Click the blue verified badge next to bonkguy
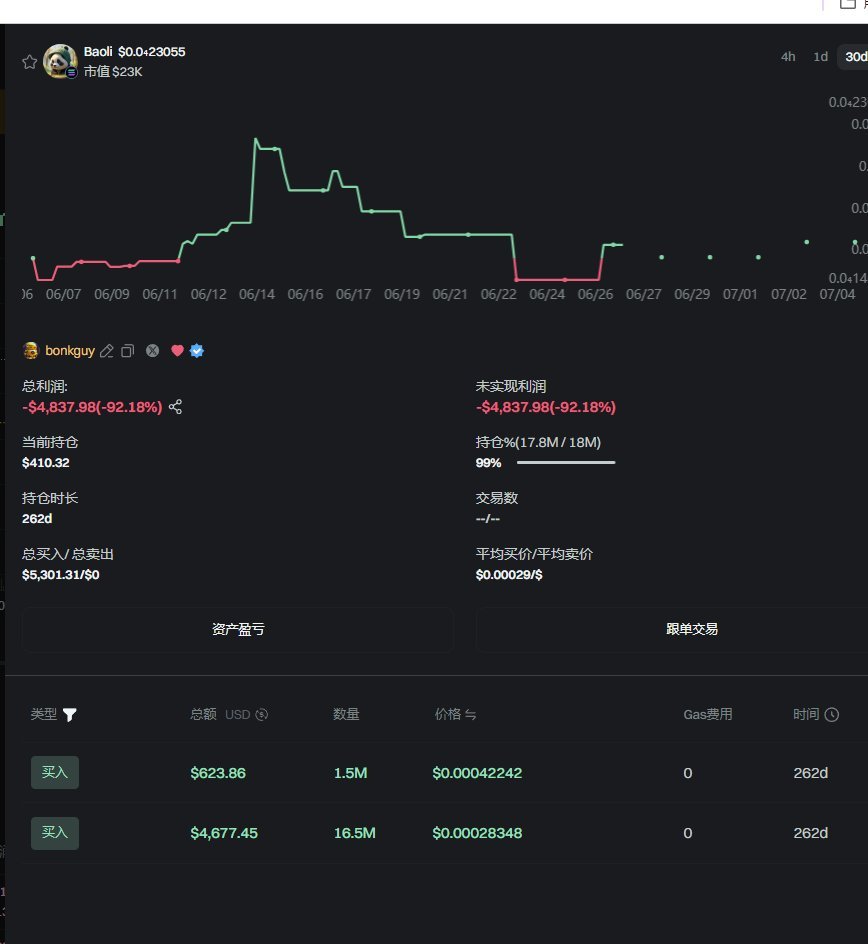The width and height of the screenshot is (868, 944). 197,351
